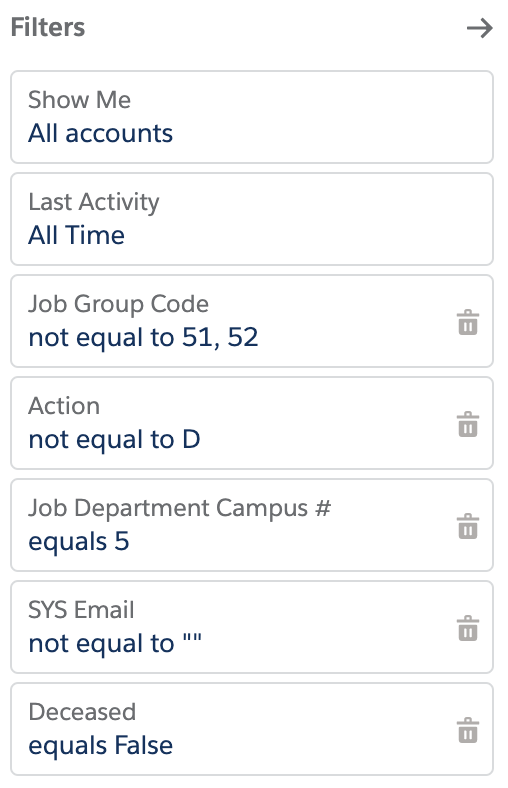Click the 'equals False' filter value
Screen dimensions: 508x788
(100, 745)
